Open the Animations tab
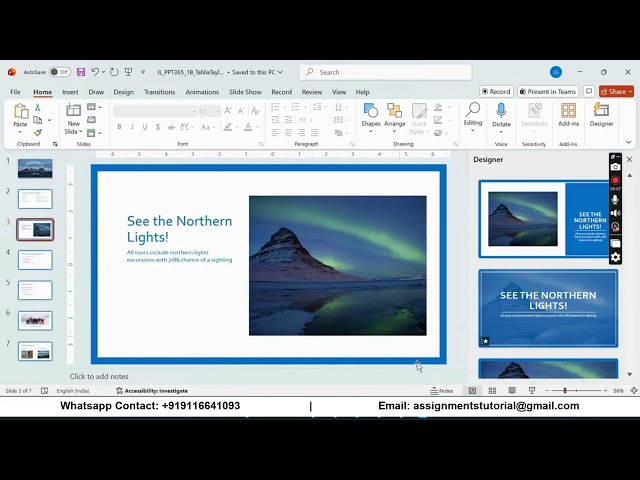 click(202, 92)
